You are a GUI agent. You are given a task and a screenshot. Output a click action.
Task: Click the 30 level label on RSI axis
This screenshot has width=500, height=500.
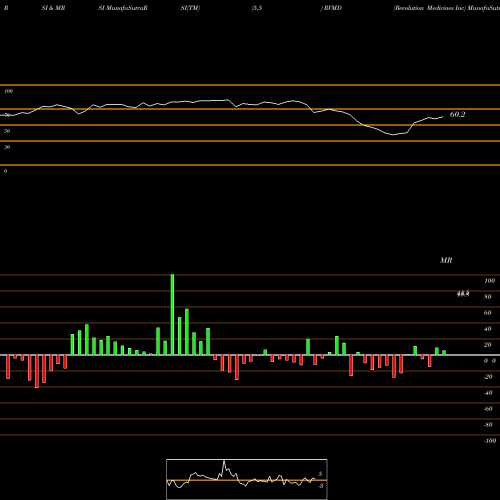[7, 147]
